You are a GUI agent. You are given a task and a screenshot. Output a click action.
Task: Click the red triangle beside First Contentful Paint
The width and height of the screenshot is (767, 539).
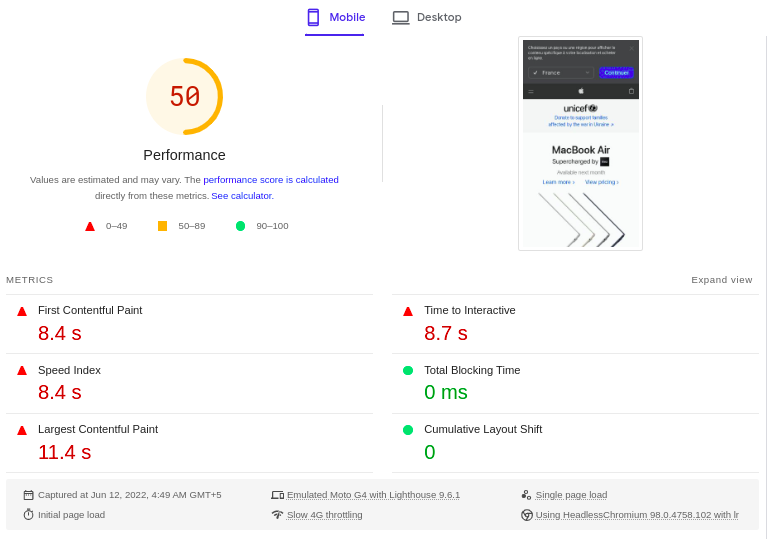pos(22,311)
